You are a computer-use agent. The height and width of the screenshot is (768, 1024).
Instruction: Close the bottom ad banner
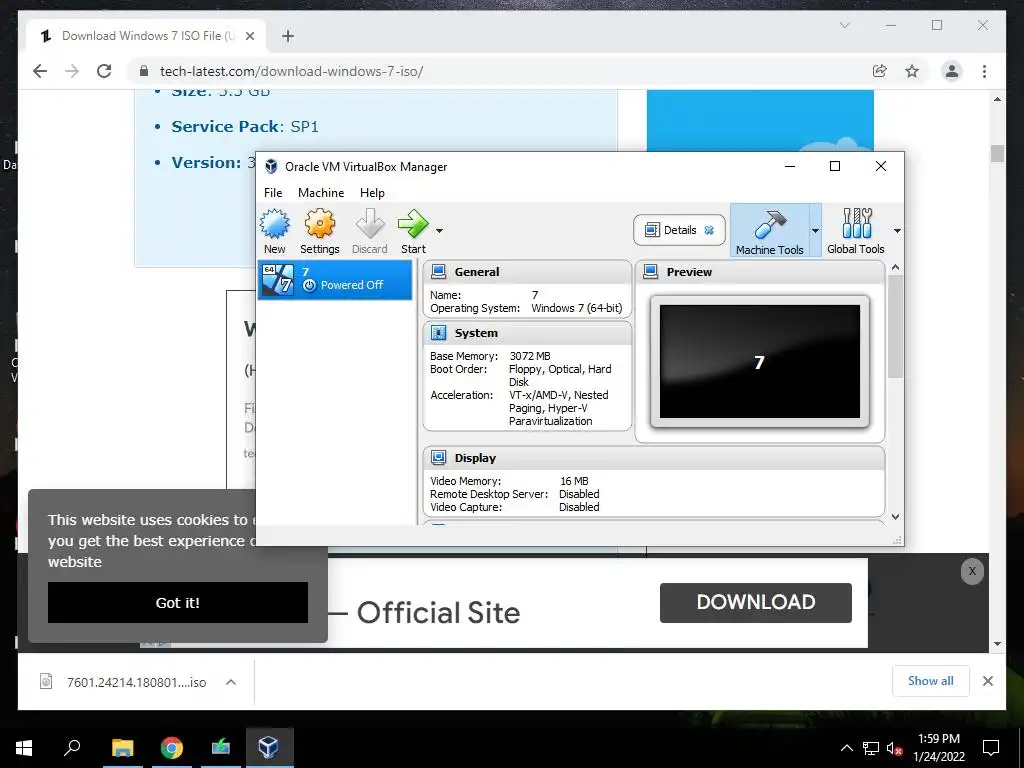(972, 571)
